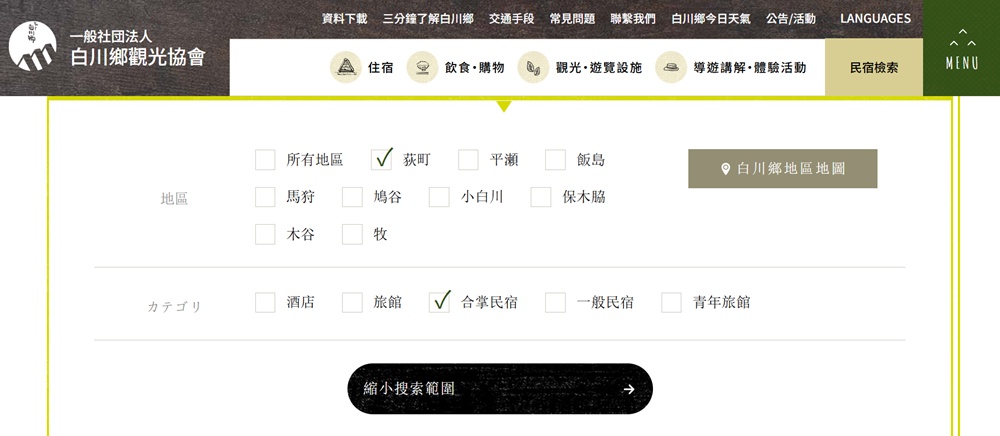This screenshot has height=436, width=1000.
Task: Click the leaf icon beside 觀光・遊覽設施
Action: coord(533,68)
